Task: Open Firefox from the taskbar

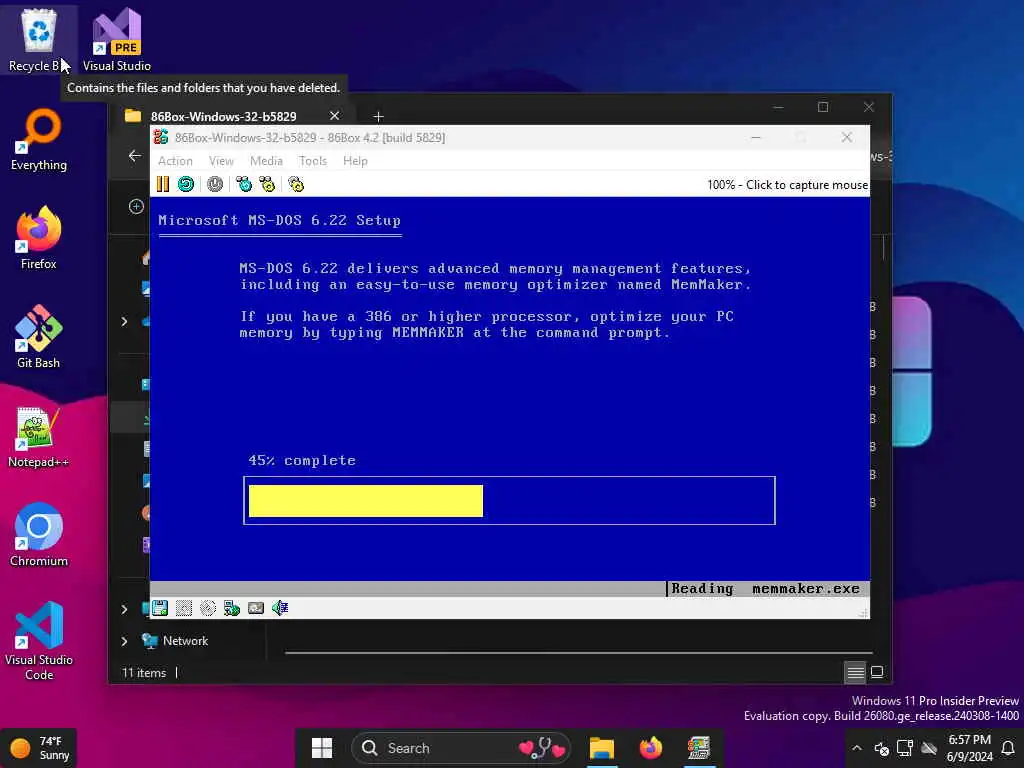Action: [x=650, y=748]
